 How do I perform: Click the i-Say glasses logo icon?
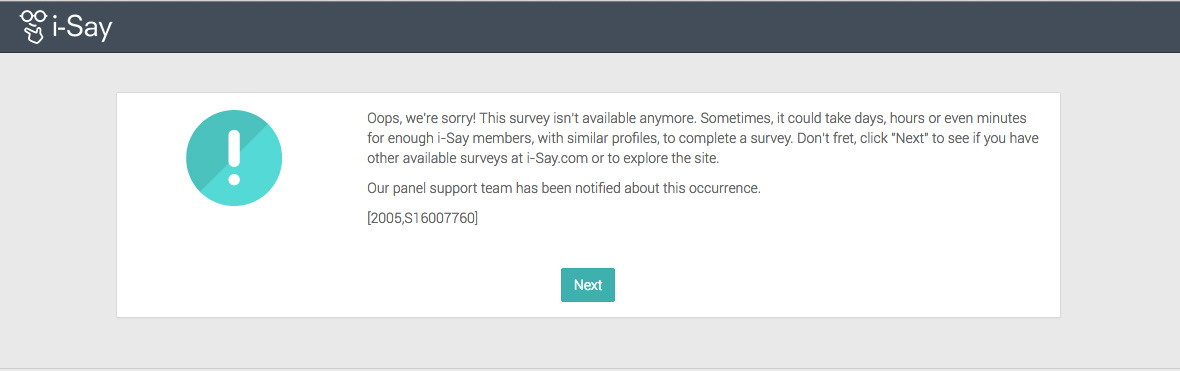pyautogui.click(x=33, y=26)
